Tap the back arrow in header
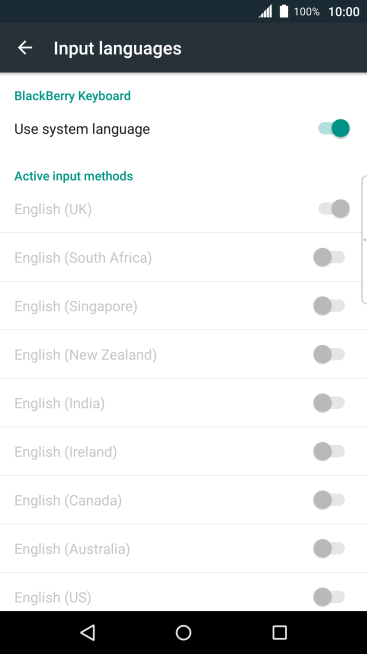367x654 pixels. (25, 48)
